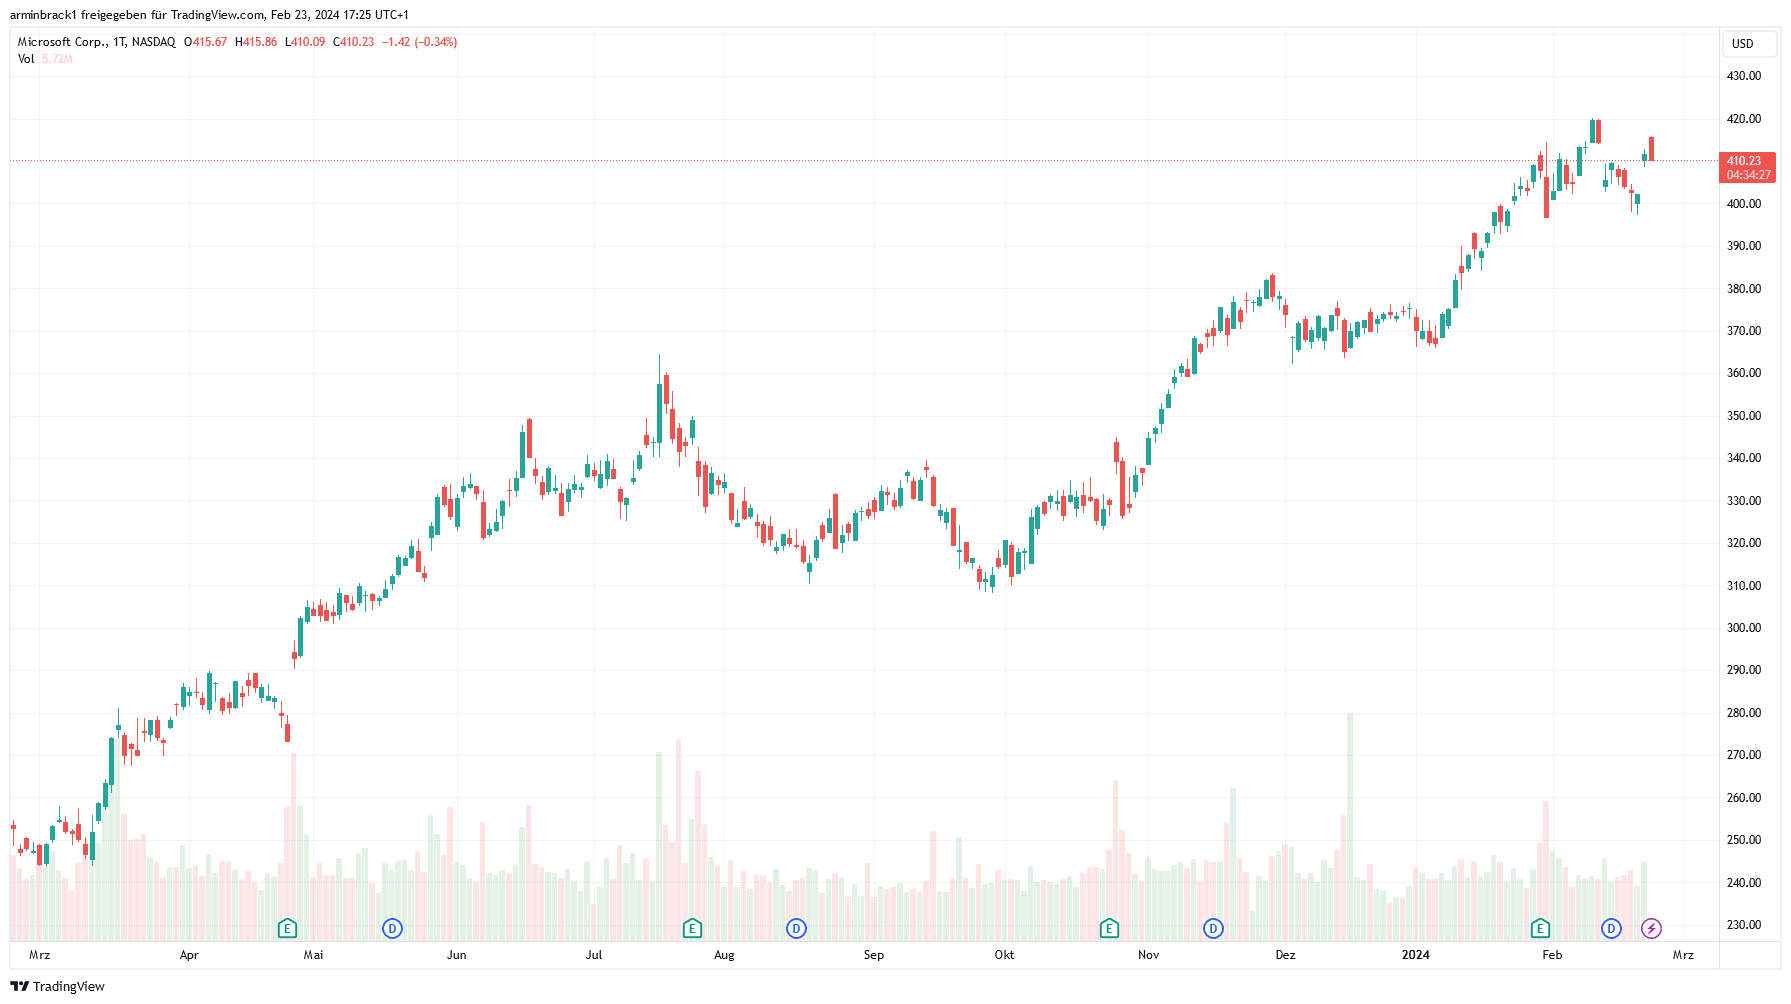Click the earnings E marker before Aug
The image size is (1791, 1004).
692,929
